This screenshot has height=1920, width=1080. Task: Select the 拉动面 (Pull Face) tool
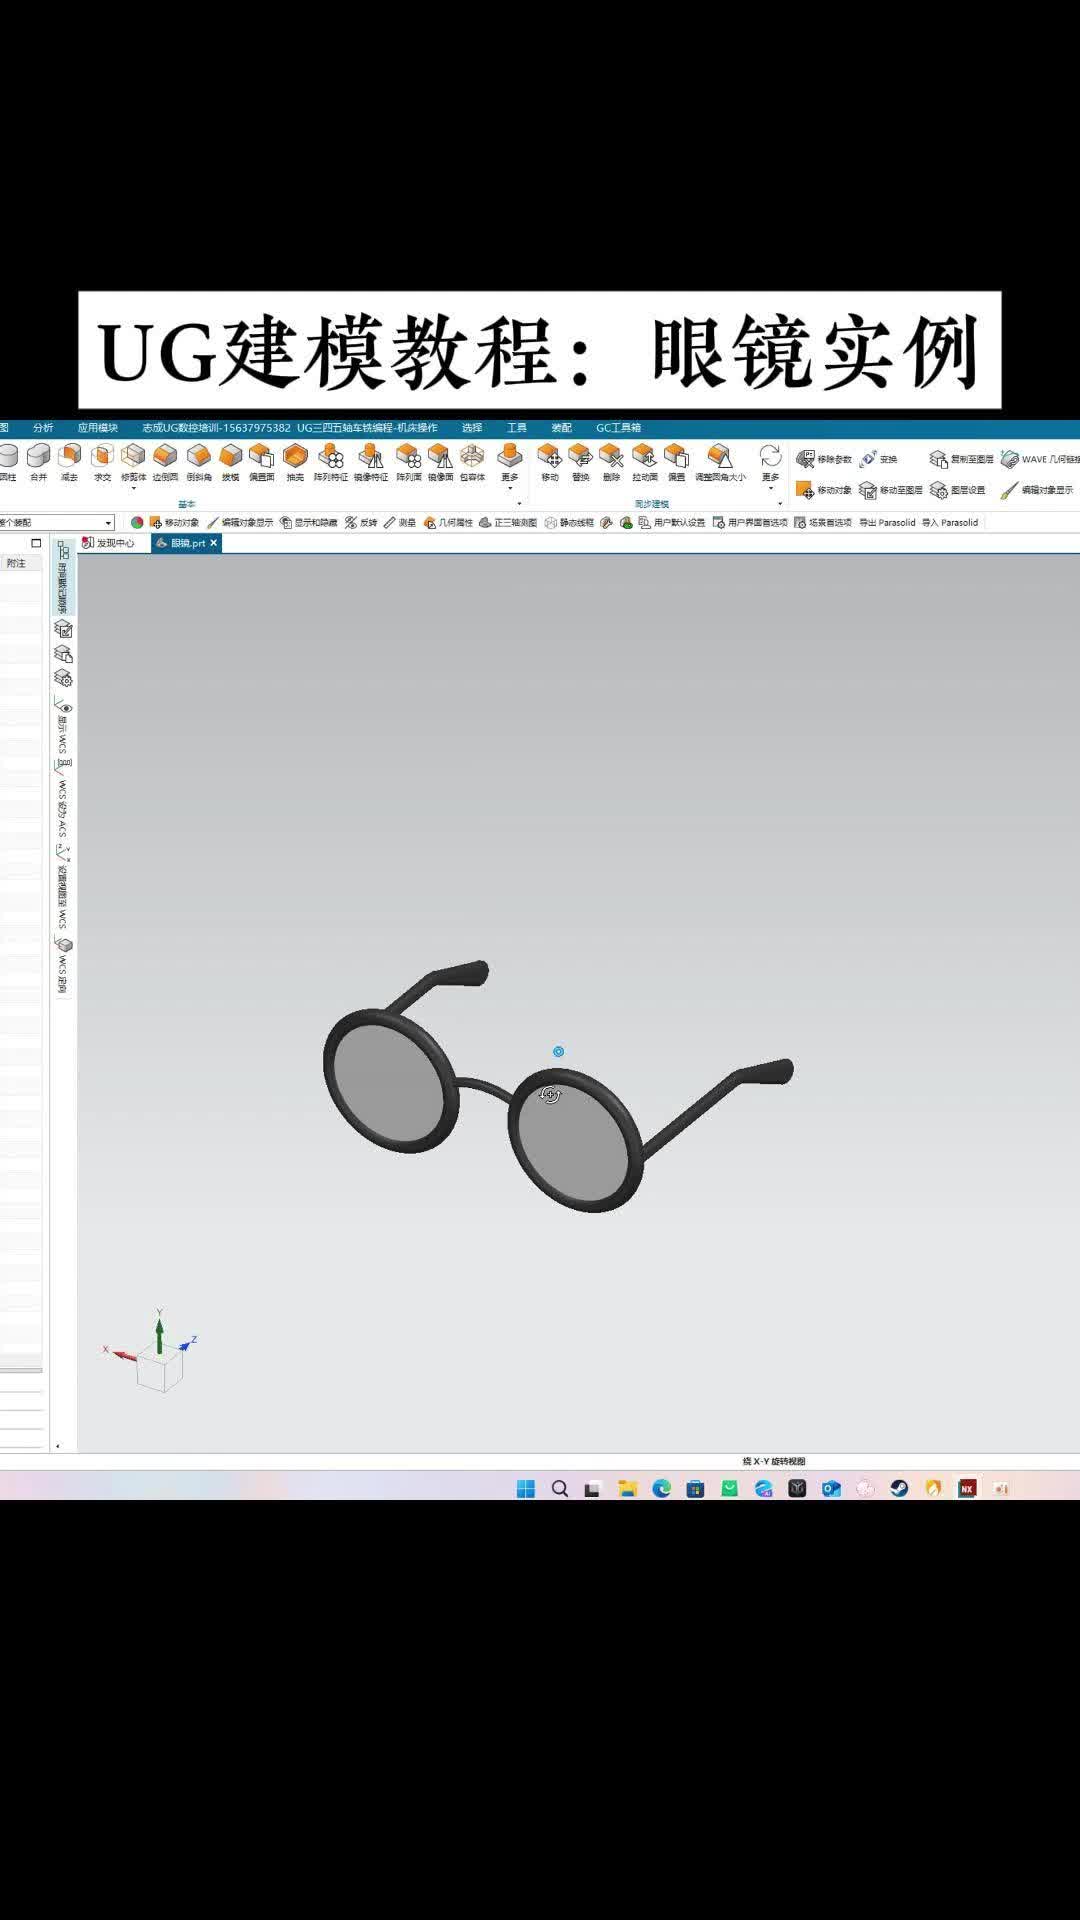[x=644, y=463]
